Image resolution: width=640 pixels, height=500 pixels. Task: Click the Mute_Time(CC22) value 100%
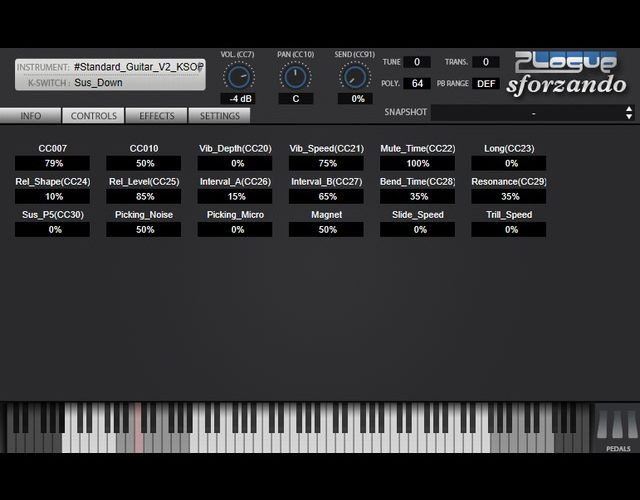coord(417,163)
